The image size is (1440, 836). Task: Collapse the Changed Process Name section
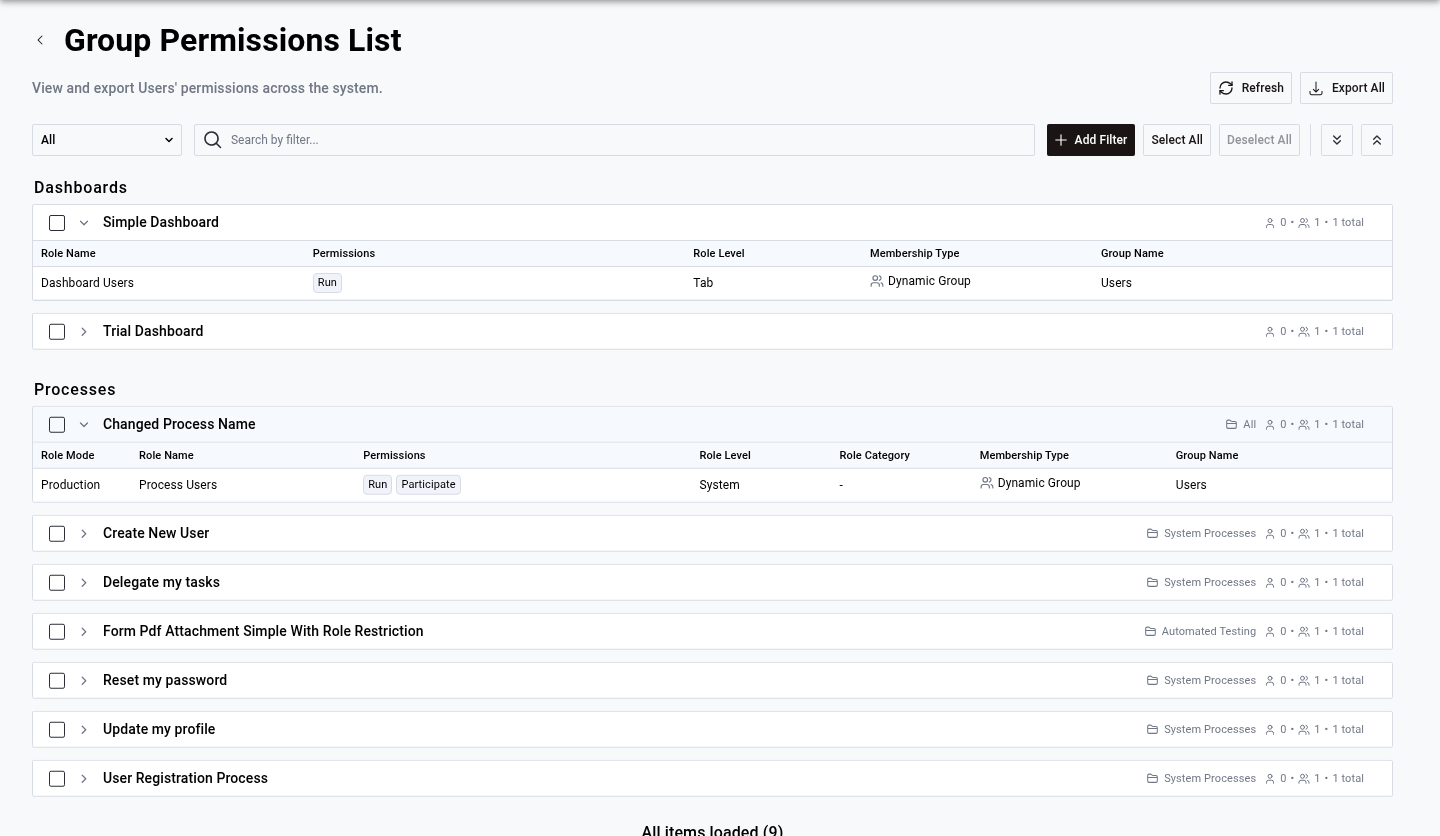(x=84, y=424)
